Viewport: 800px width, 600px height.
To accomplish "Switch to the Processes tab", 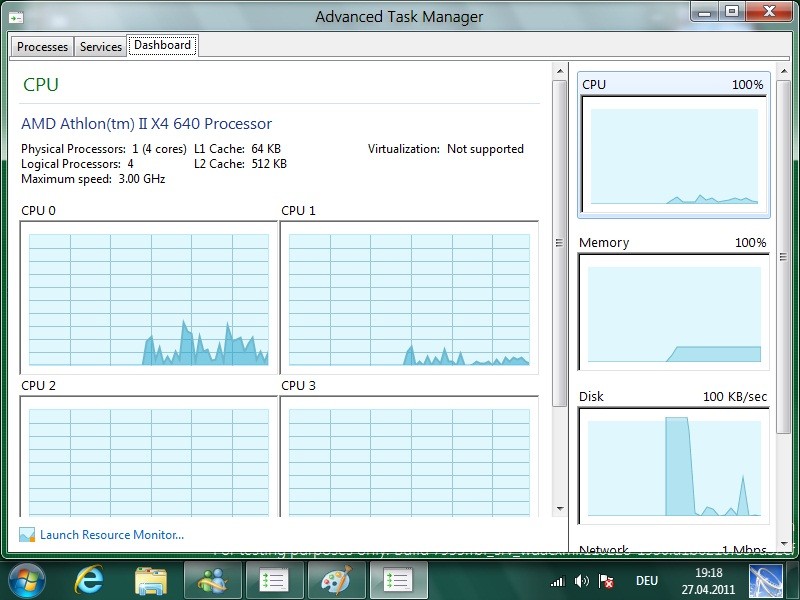I will (42, 46).
